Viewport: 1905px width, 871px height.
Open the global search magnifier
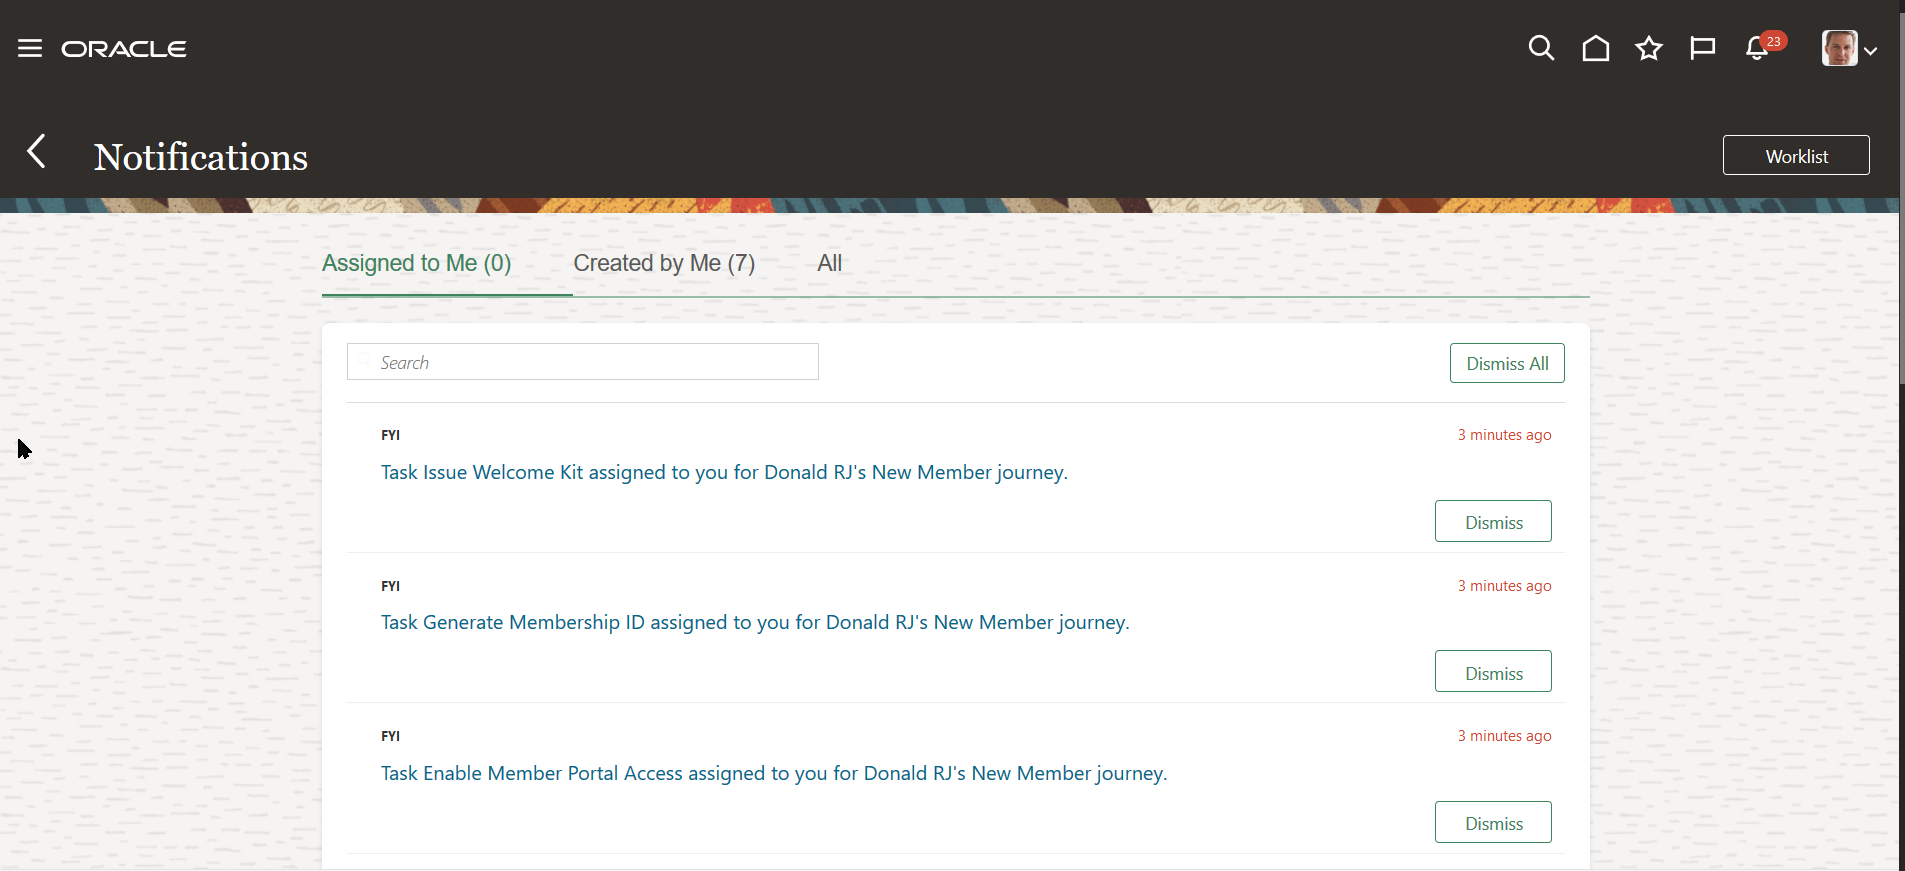pos(1541,48)
